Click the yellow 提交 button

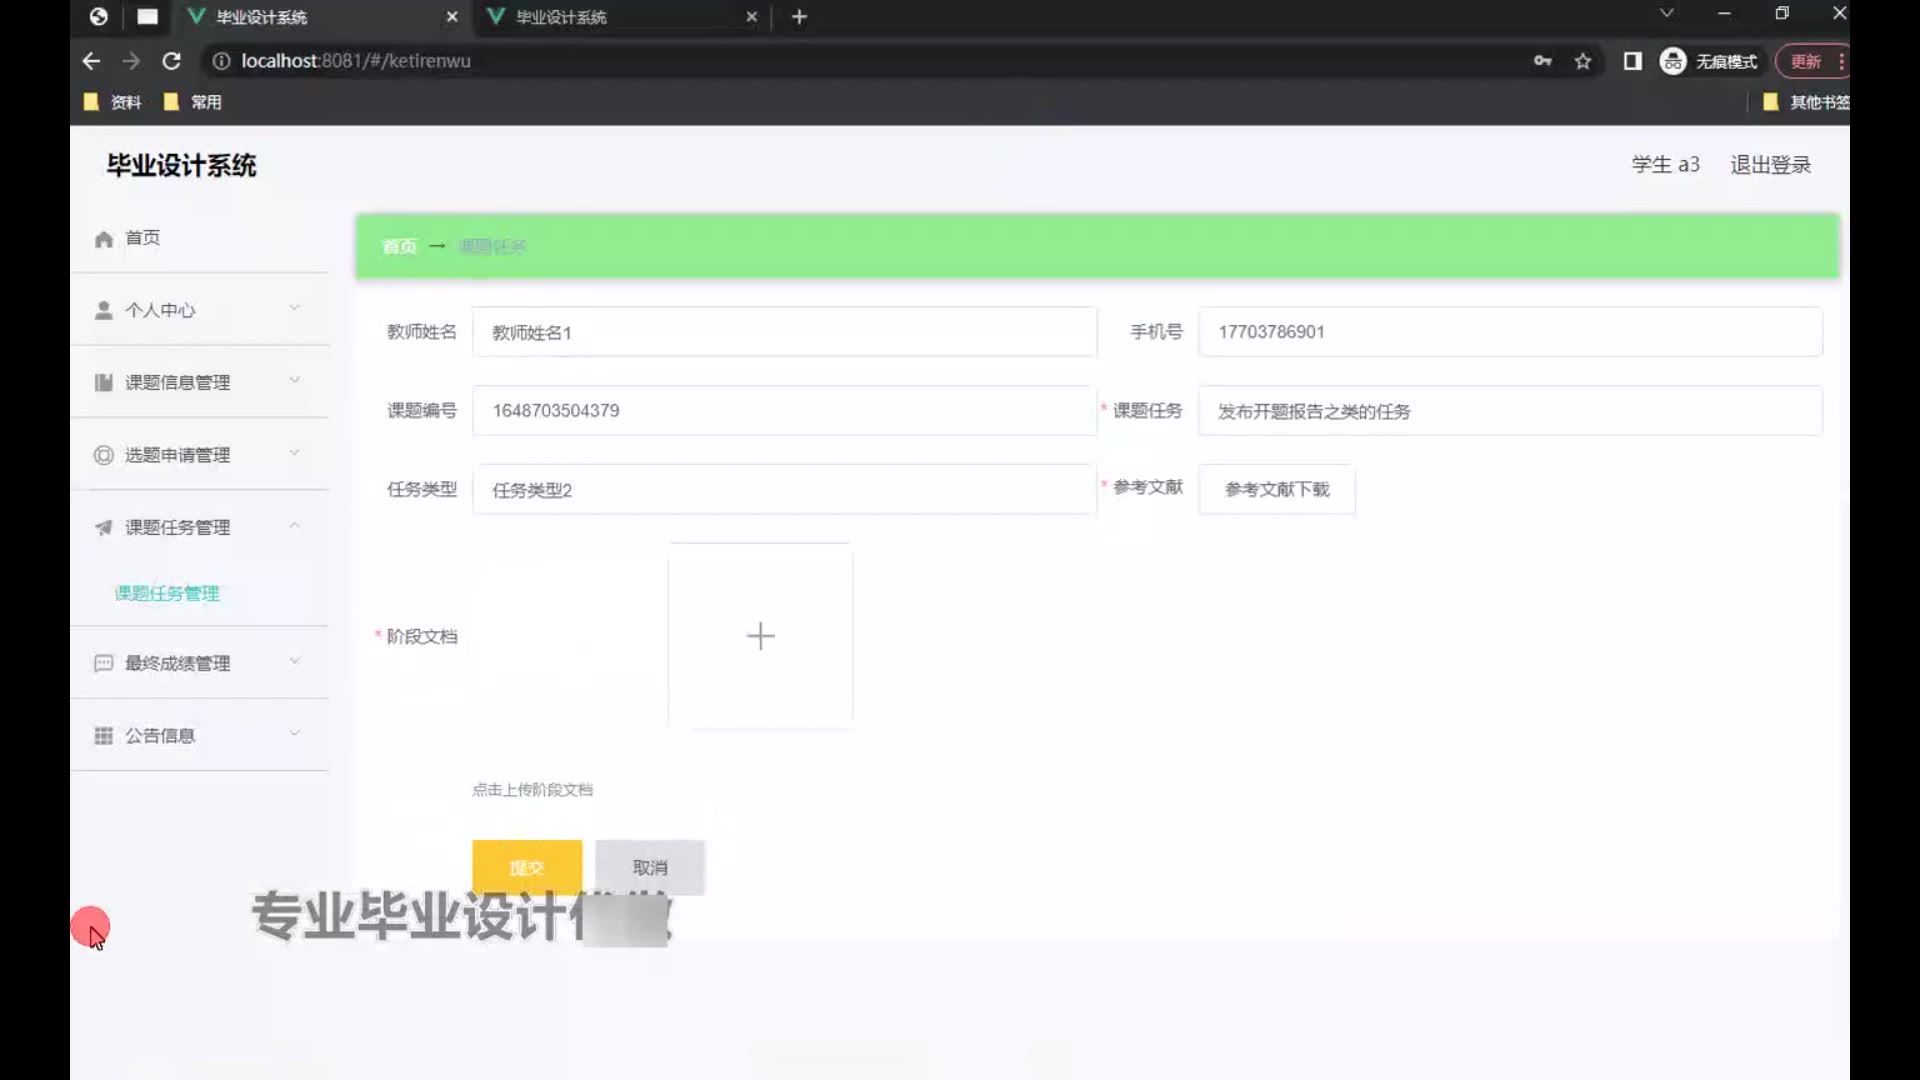[527, 867]
